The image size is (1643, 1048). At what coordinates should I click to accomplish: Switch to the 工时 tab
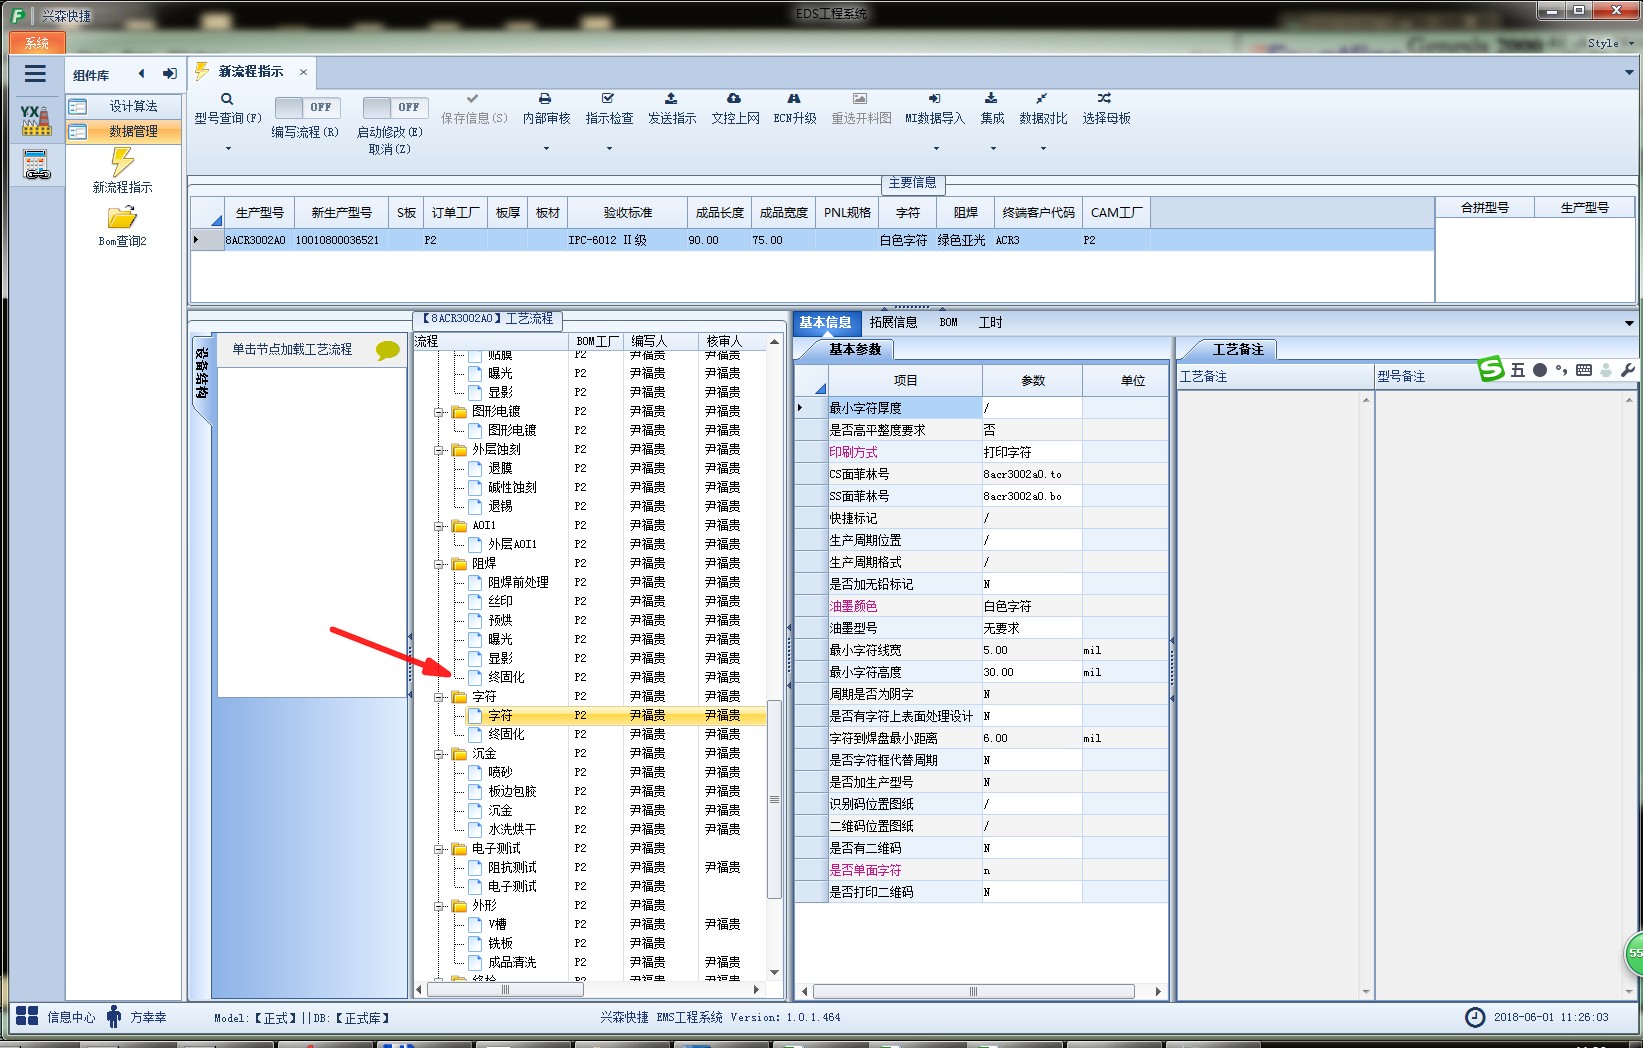[990, 322]
